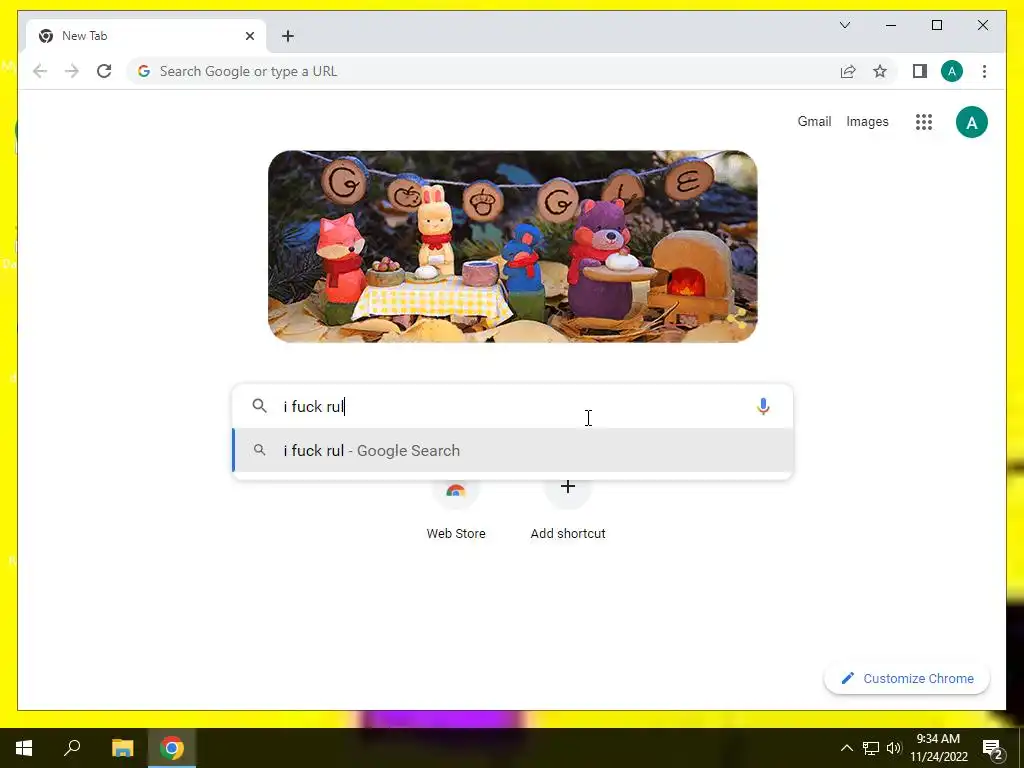This screenshot has width=1024, height=768.
Task: Open the Chrome profile avatar in toolbar
Action: (x=952, y=71)
